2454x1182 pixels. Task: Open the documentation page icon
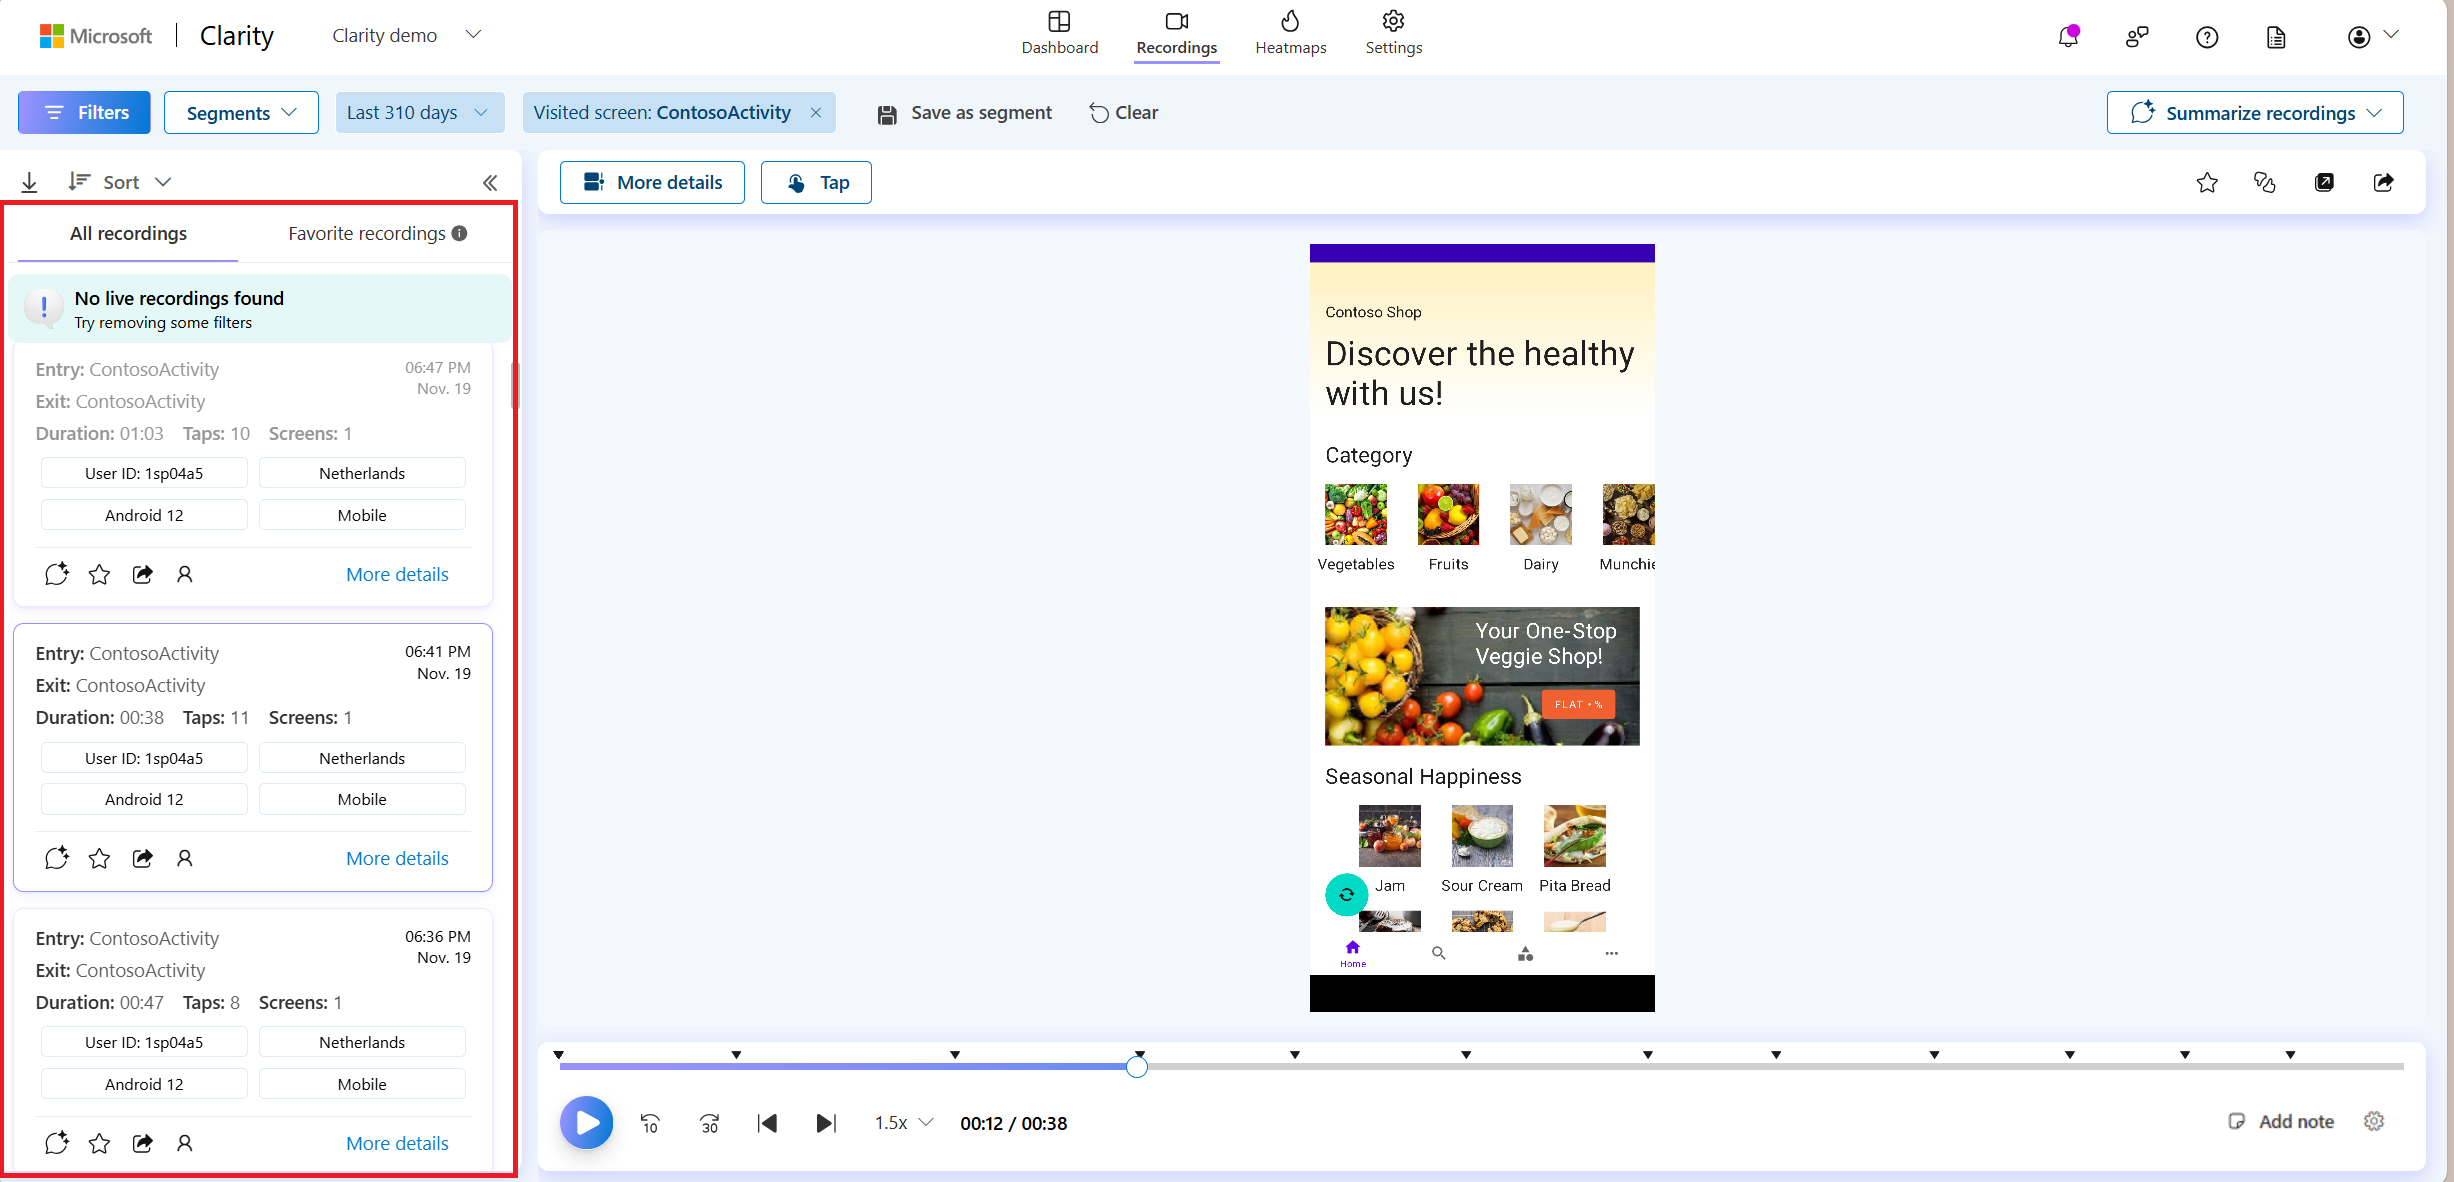2276,37
